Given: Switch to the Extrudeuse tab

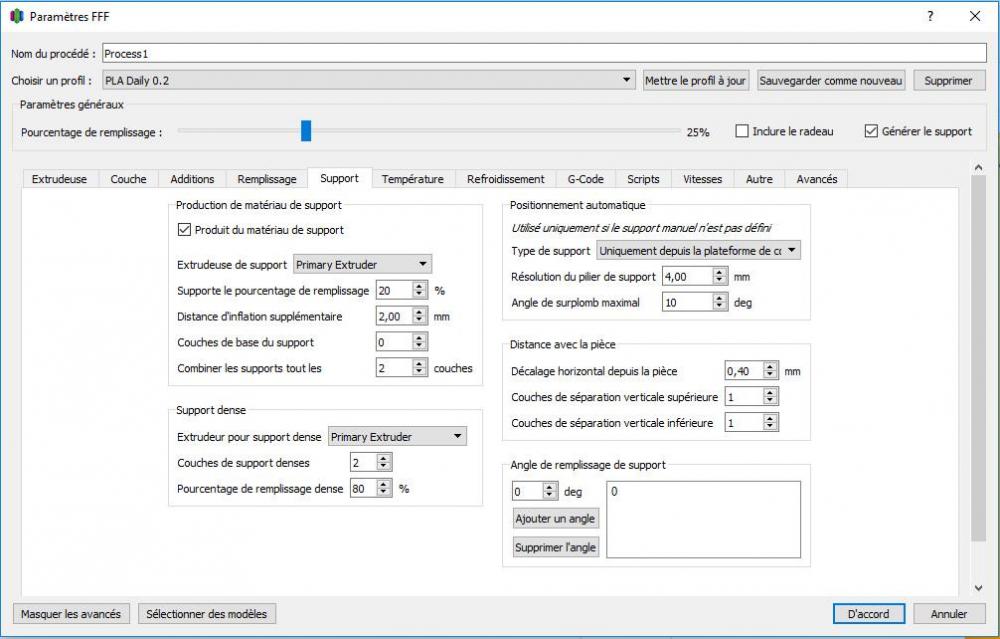Looking at the screenshot, I should (59, 179).
